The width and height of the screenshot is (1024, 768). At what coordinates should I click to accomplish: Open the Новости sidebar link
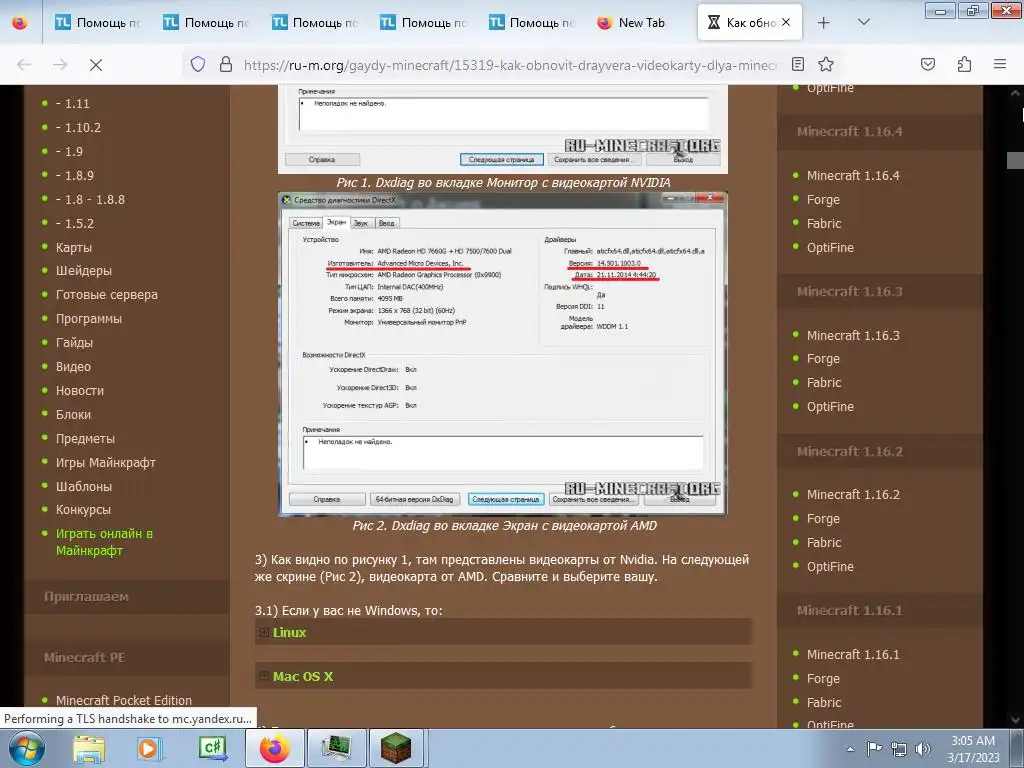[80, 391]
